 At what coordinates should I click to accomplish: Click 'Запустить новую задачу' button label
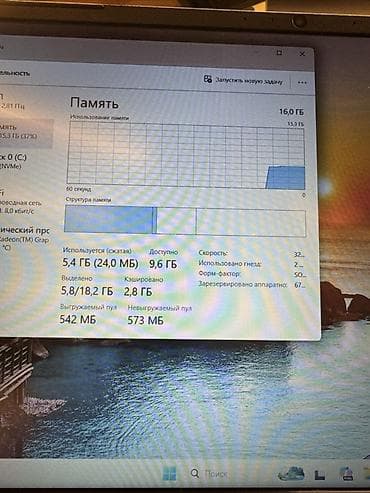click(x=249, y=81)
